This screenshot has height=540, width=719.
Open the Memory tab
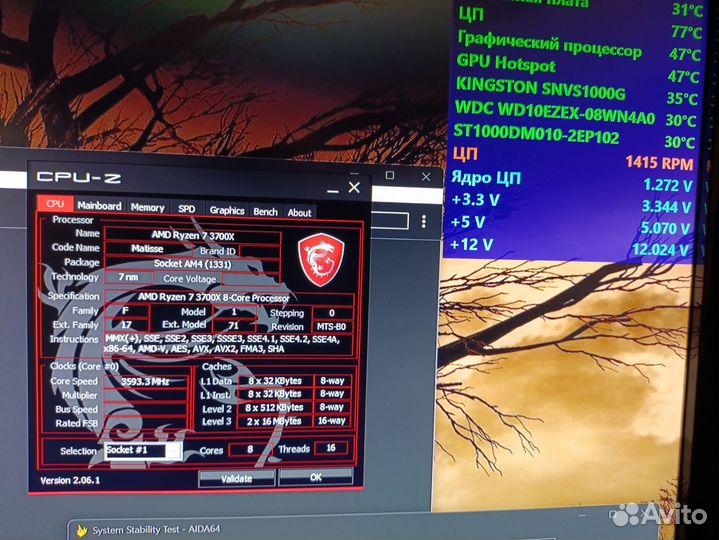147,208
